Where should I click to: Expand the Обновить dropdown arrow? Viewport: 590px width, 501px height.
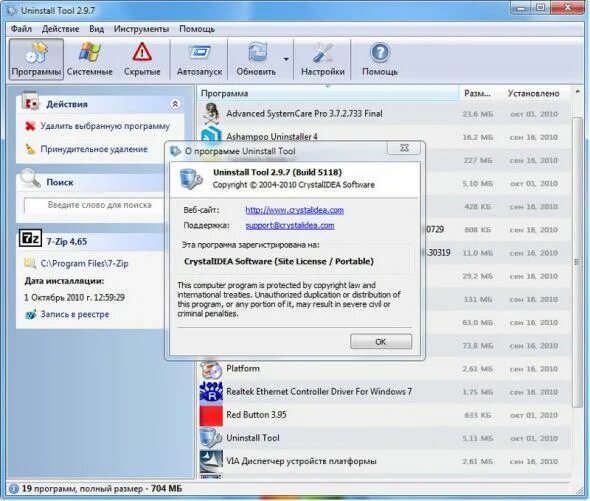(x=286, y=59)
